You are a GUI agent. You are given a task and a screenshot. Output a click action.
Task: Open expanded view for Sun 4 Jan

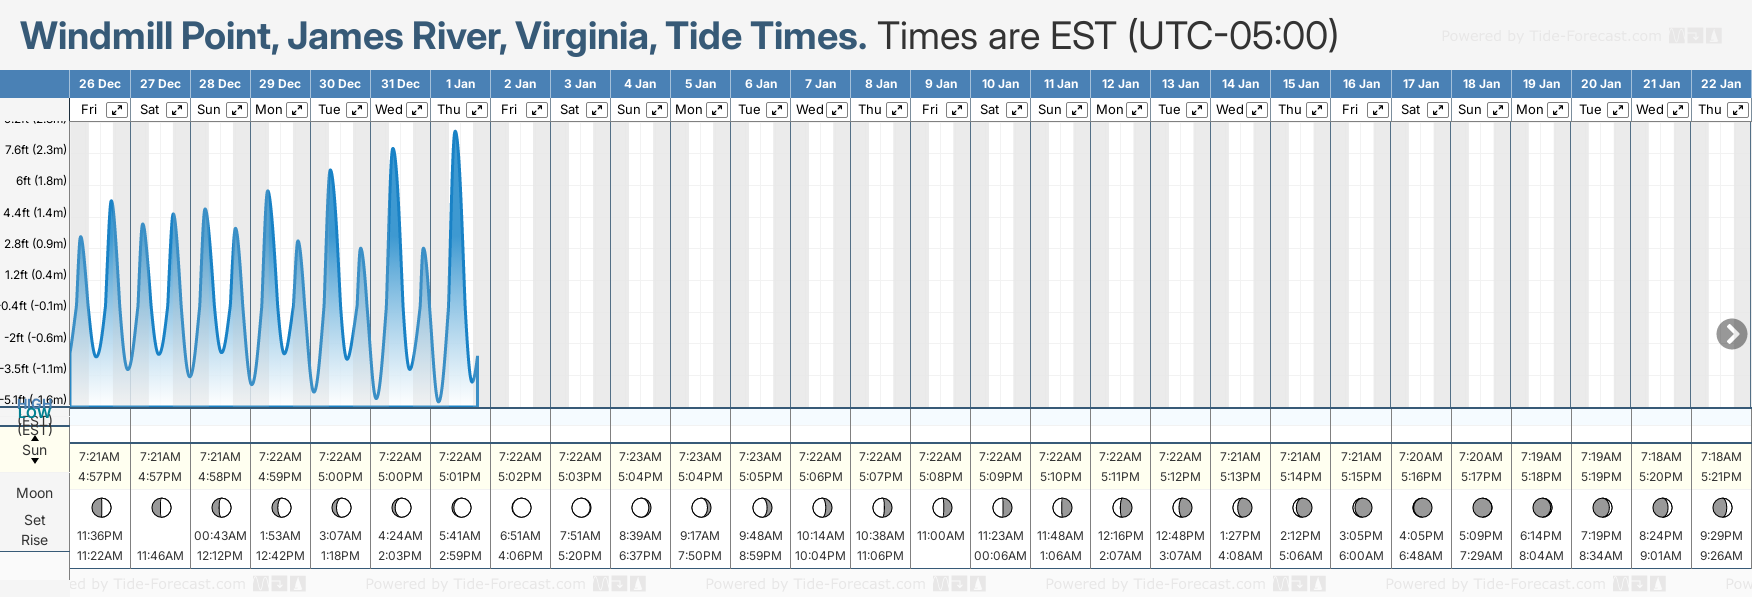[x=657, y=110]
